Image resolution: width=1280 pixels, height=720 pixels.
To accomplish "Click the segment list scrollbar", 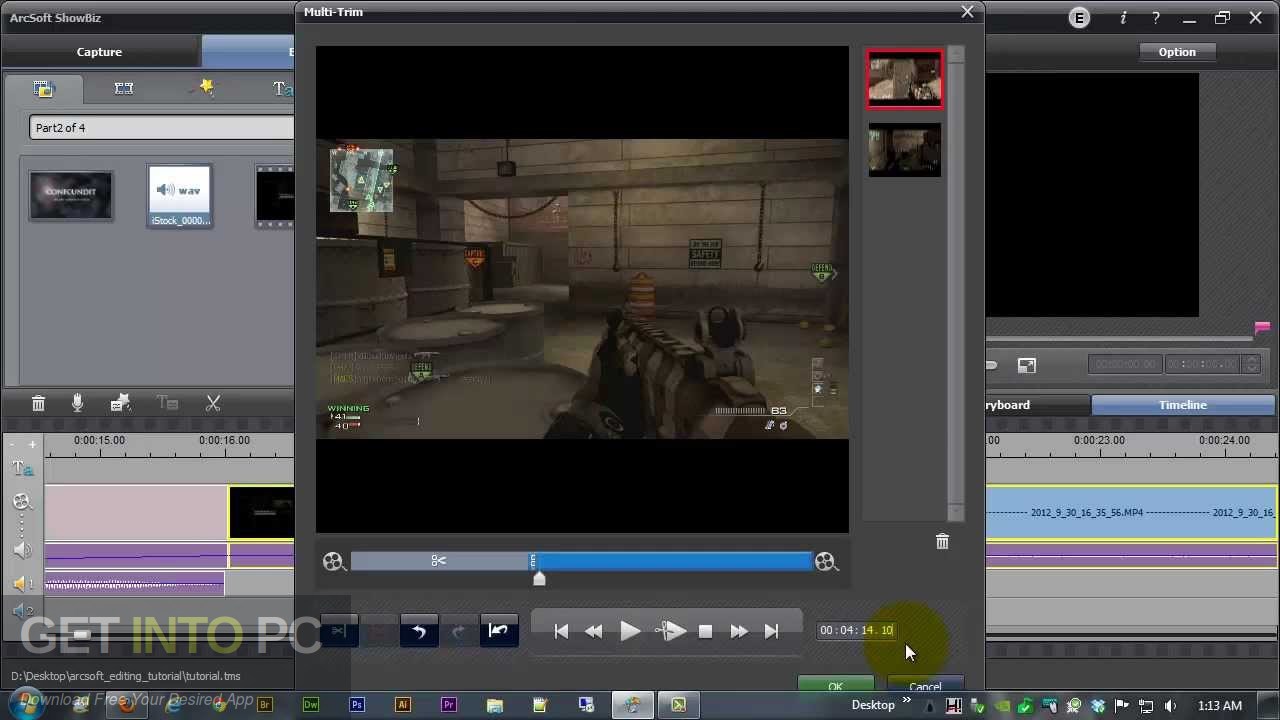I will (956, 283).
